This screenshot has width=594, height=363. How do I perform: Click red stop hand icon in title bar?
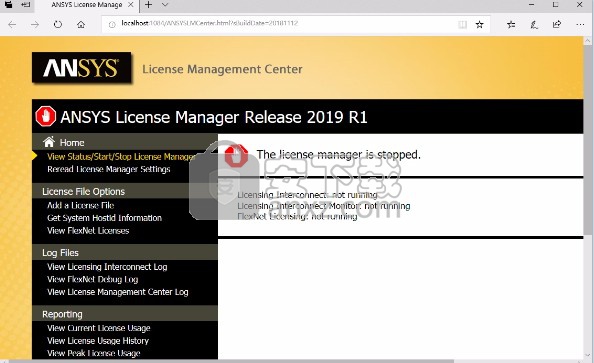coord(45,116)
